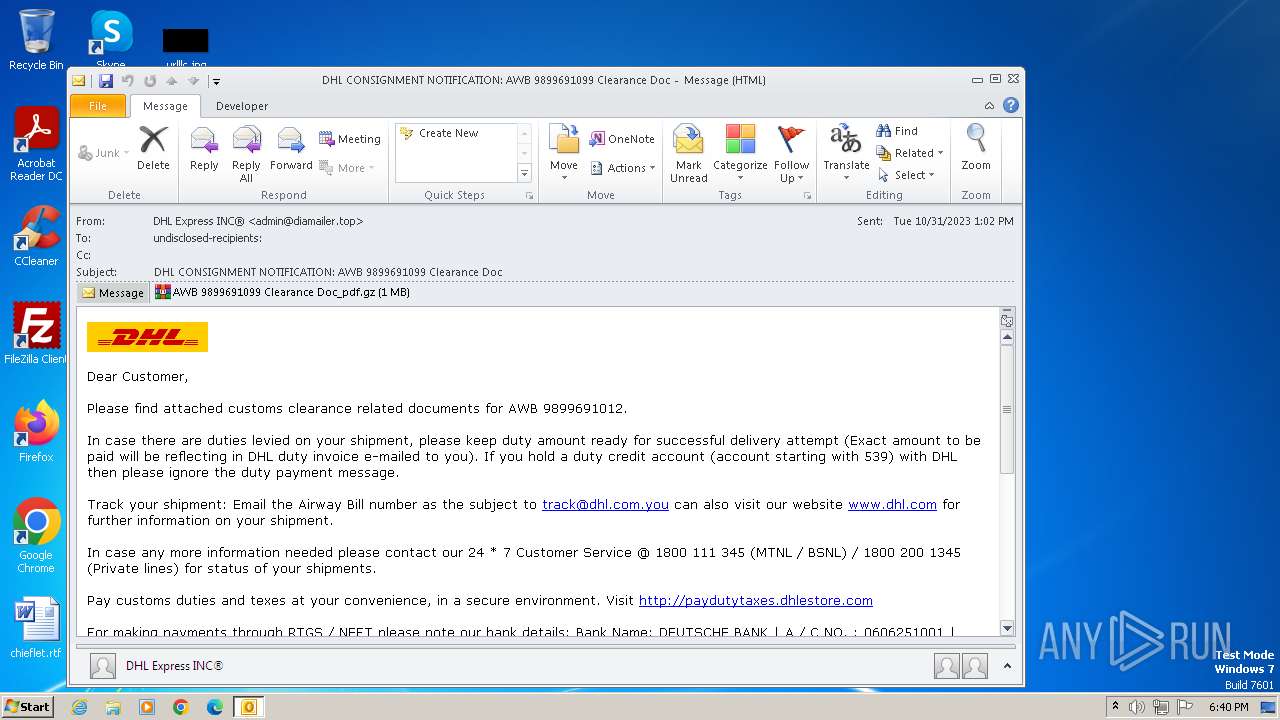Switch to the Developer ribbon tab

coord(242,106)
